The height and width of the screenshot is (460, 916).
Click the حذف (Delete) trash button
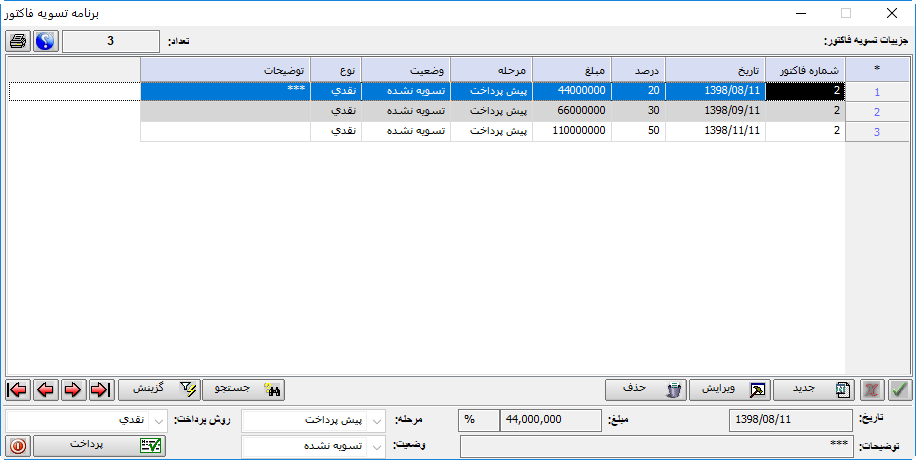point(645,389)
